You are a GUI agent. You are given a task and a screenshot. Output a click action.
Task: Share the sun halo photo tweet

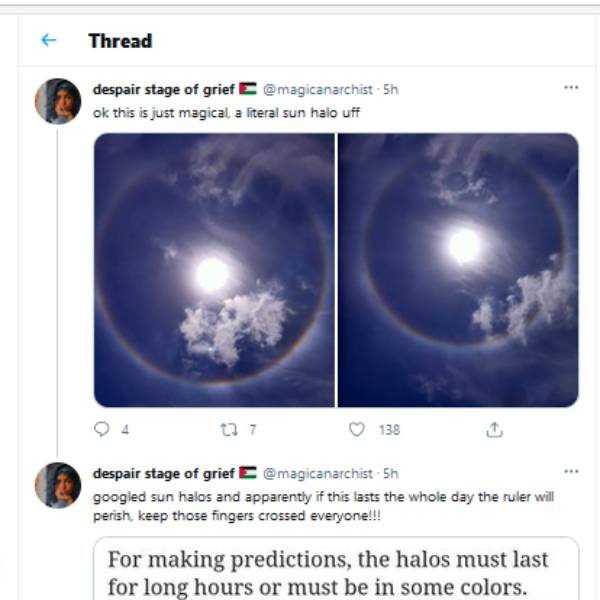tap(493, 429)
